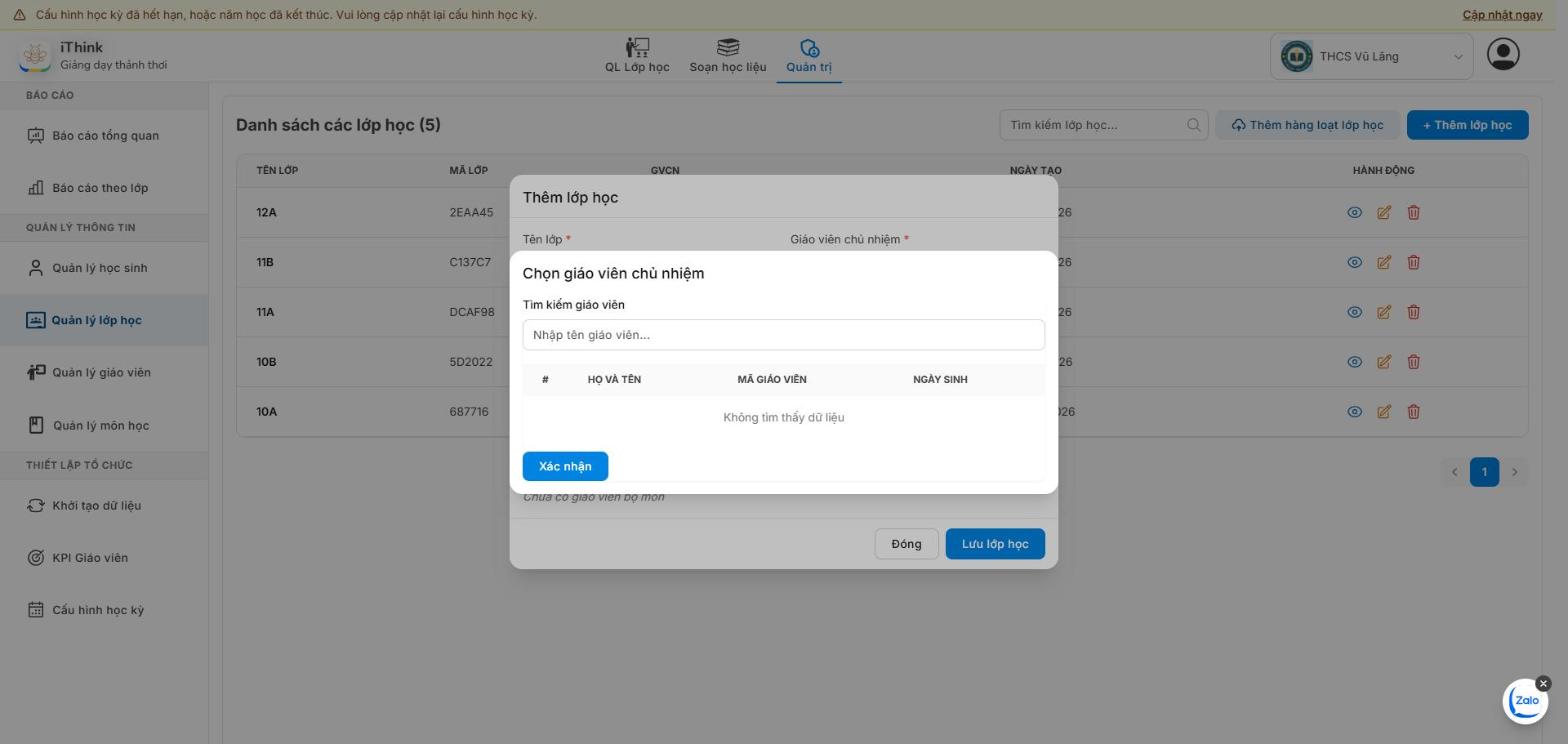
Task: View details of class 11B (eye icon)
Action: [1354, 262]
